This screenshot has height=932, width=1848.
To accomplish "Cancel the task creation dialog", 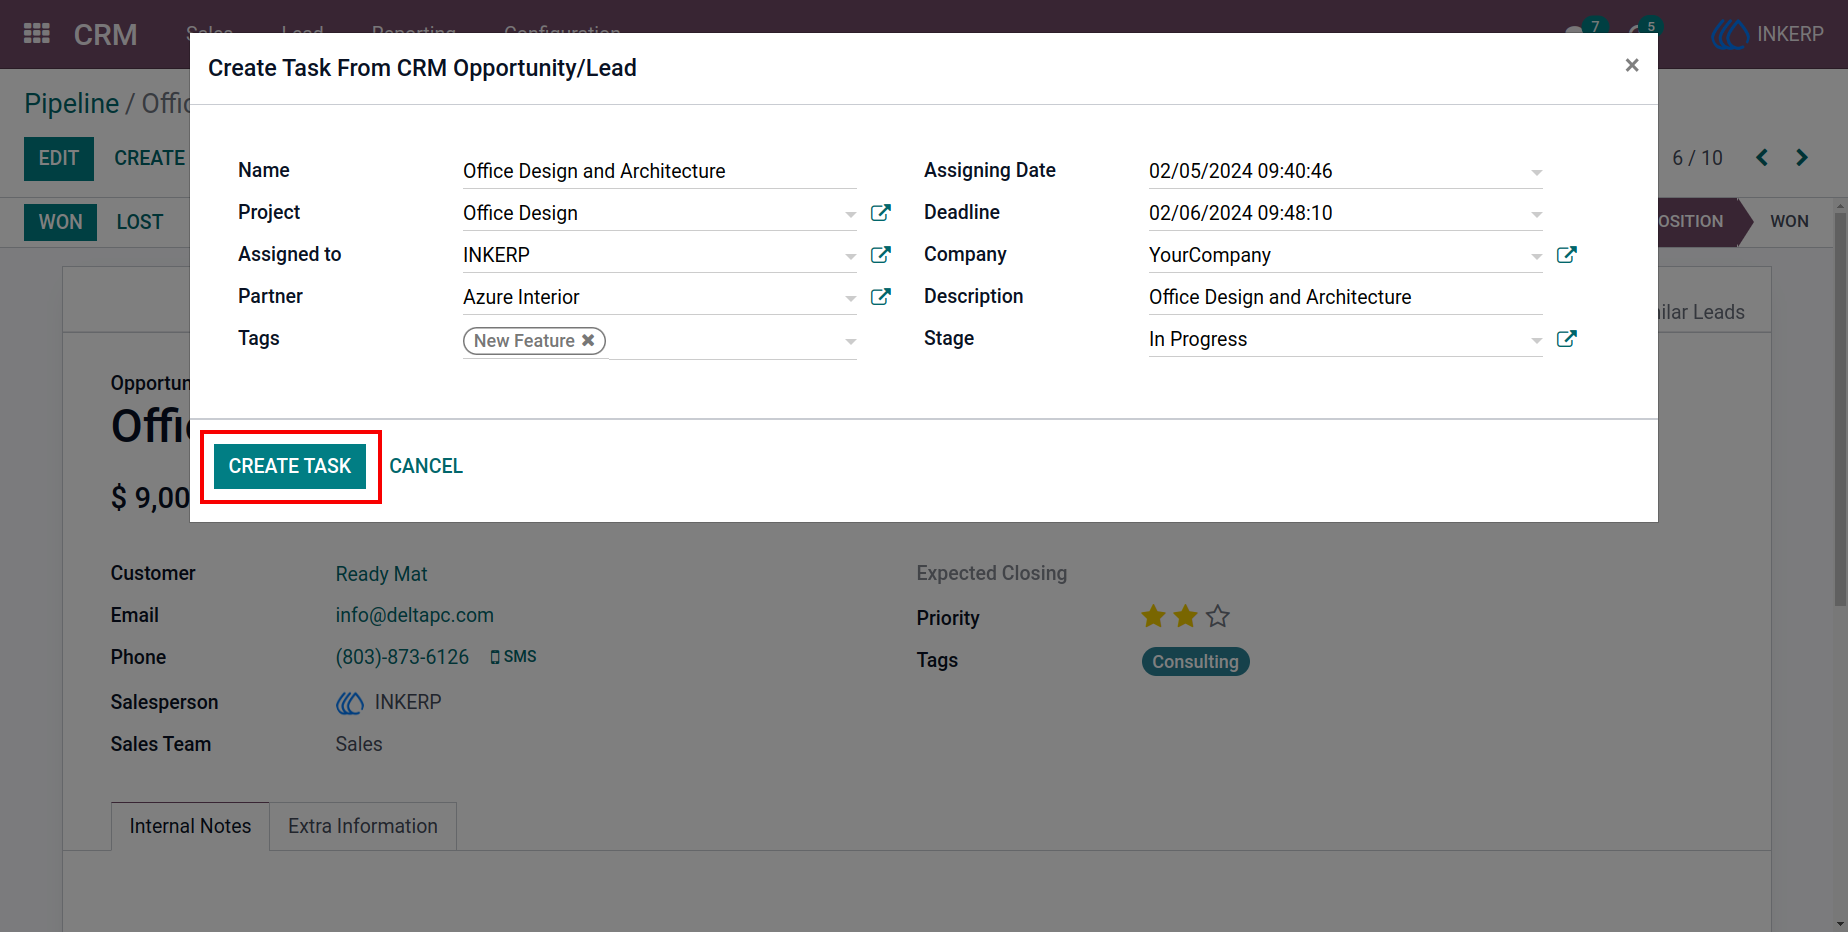I will 426,466.
